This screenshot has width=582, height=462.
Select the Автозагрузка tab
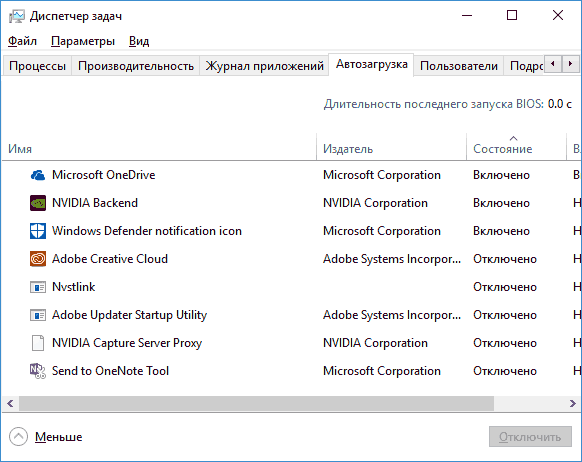click(x=372, y=64)
